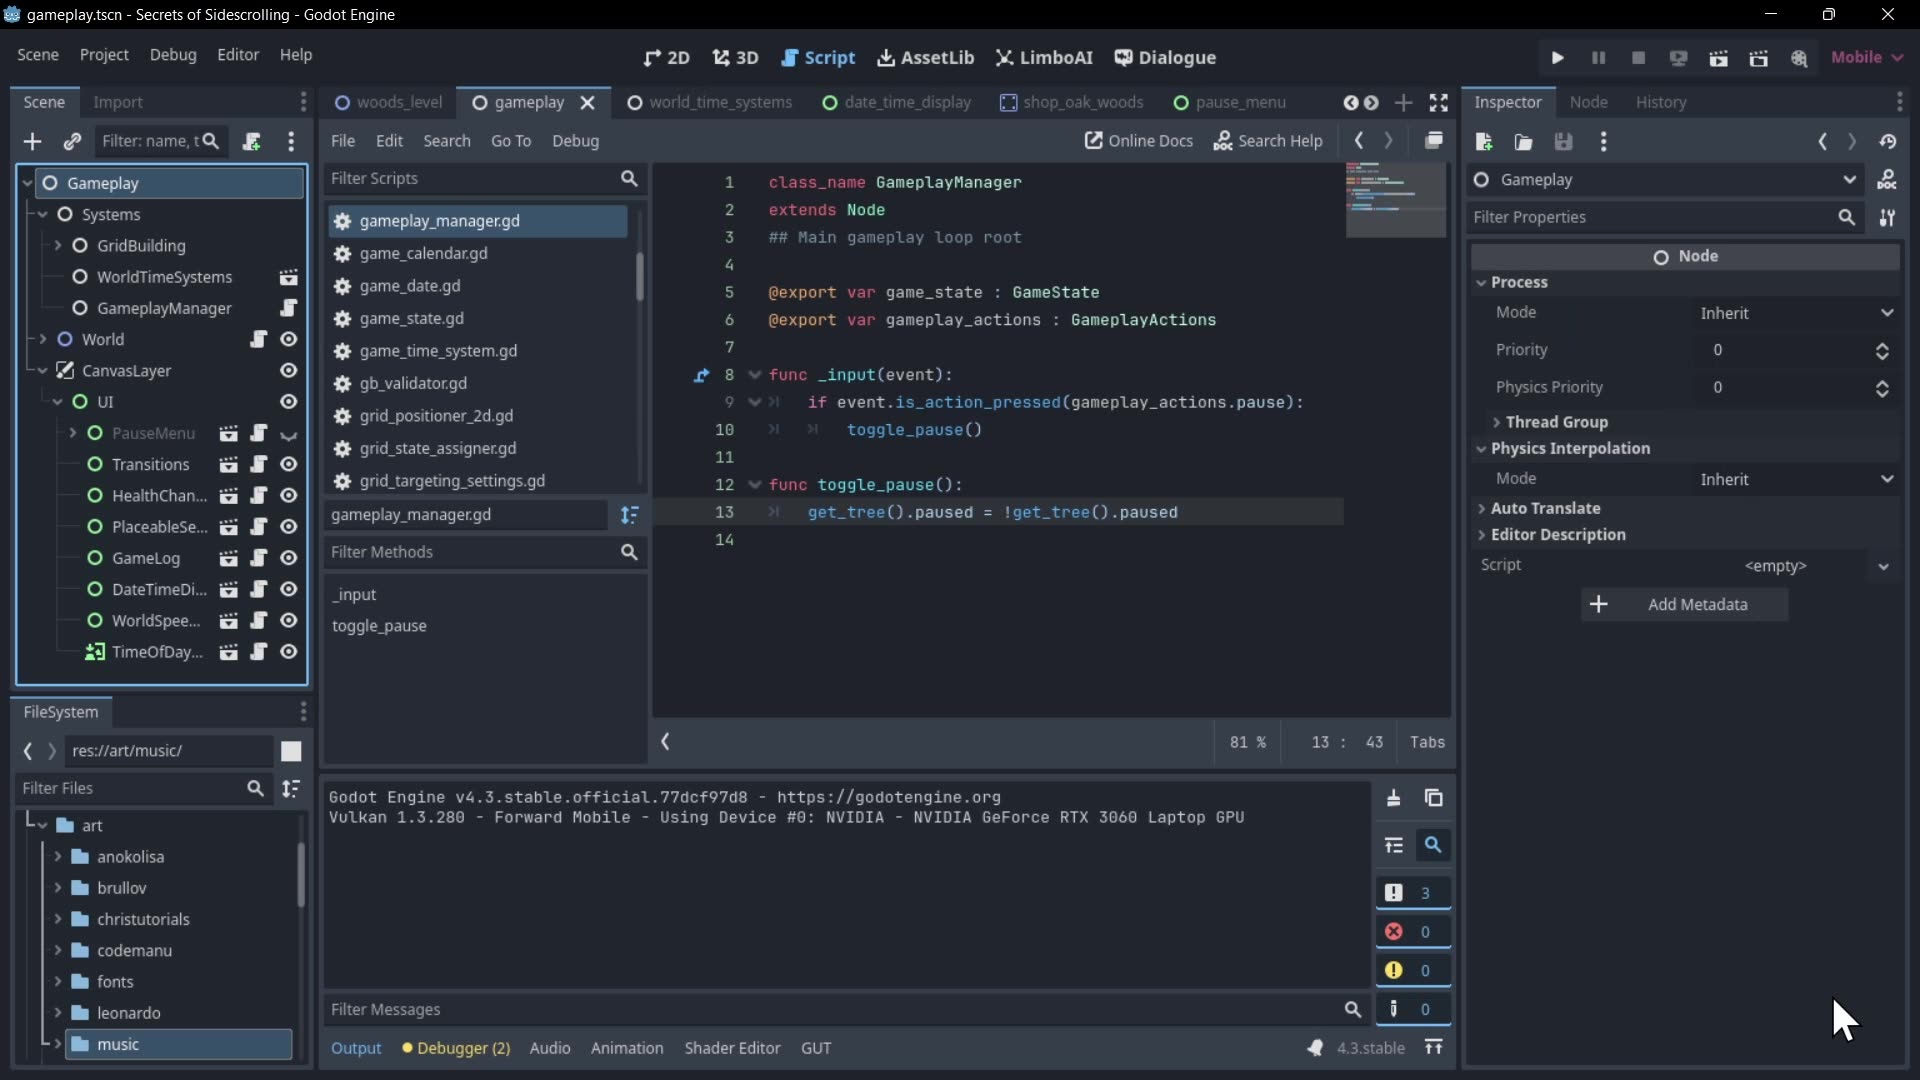Viewport: 1920px width, 1080px height.
Task: Expand the code editor to full screen
Action: point(1440,102)
